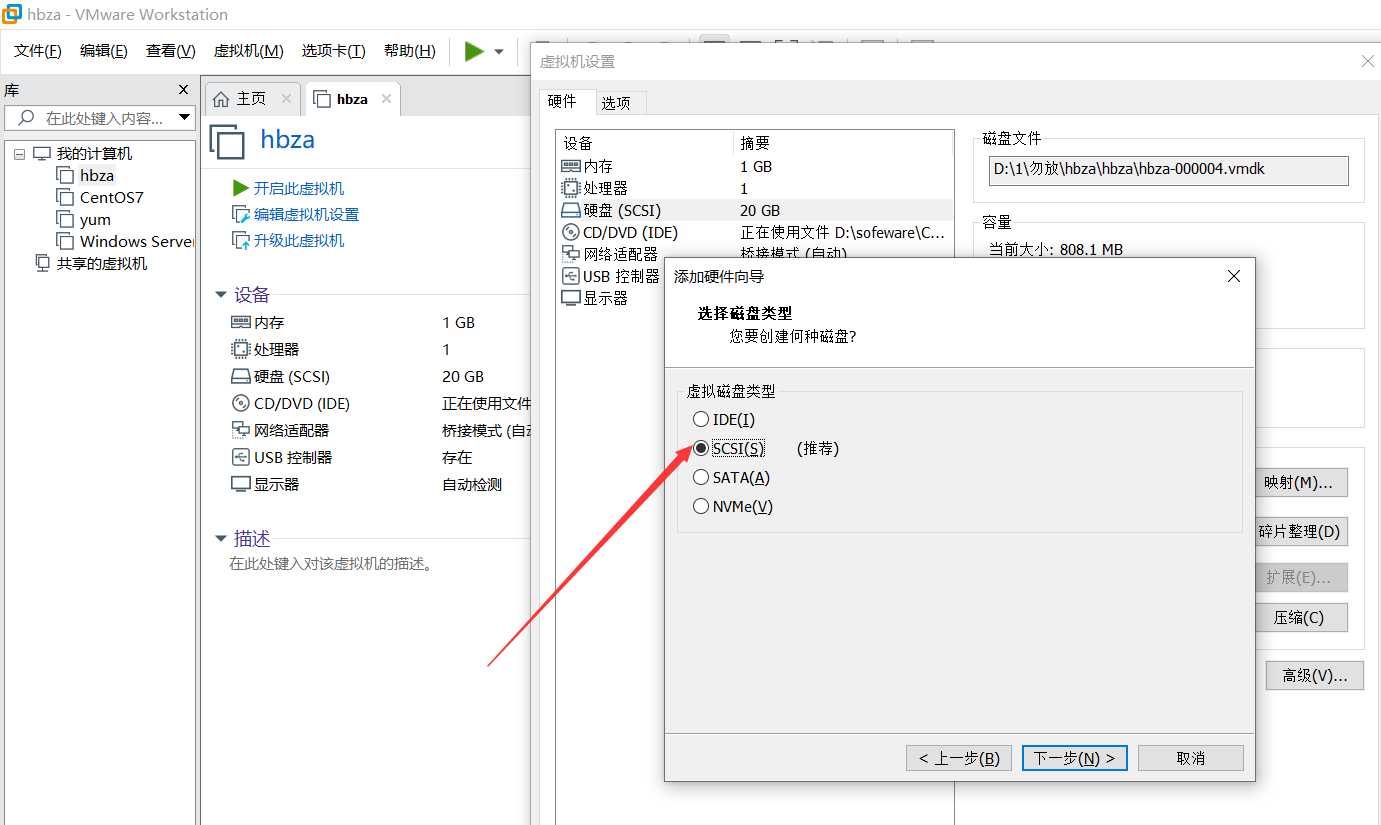
Task: Click the hard disk icon in 虚拟机设置 list
Action: pyautogui.click(x=571, y=210)
